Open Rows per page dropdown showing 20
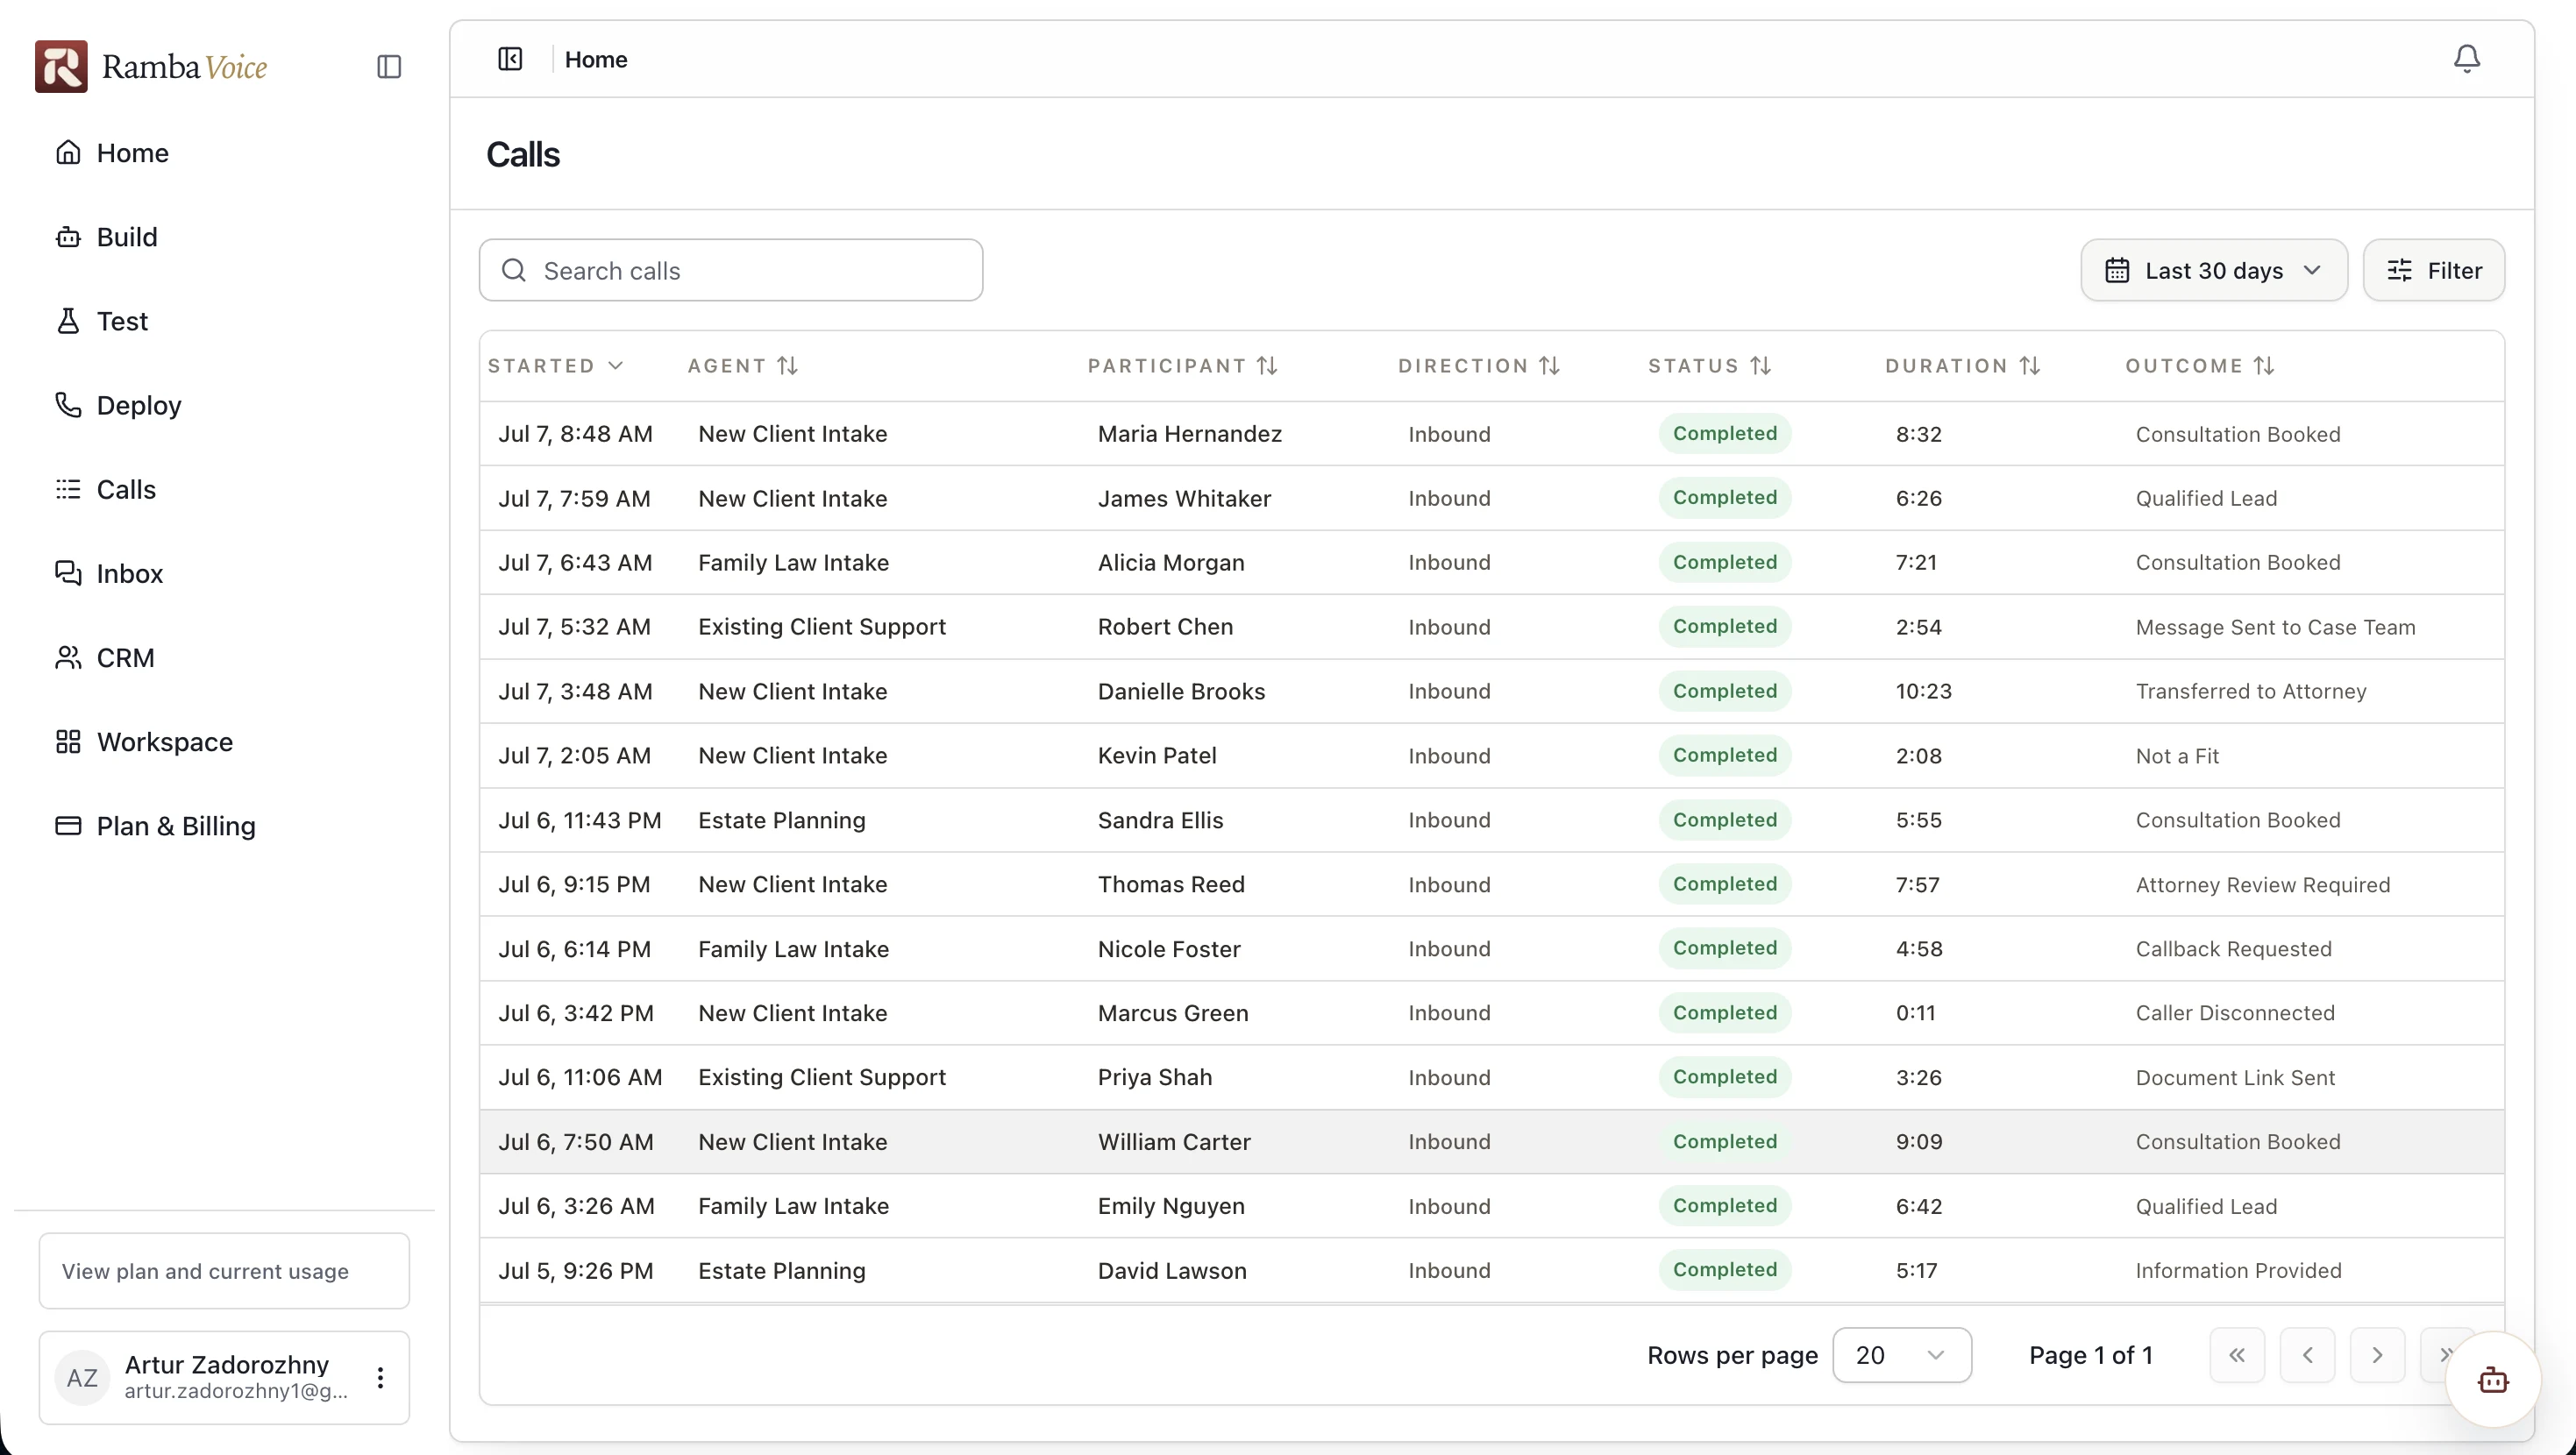Screen dimensions: 2576x1455 pyautogui.click(x=1902, y=1355)
